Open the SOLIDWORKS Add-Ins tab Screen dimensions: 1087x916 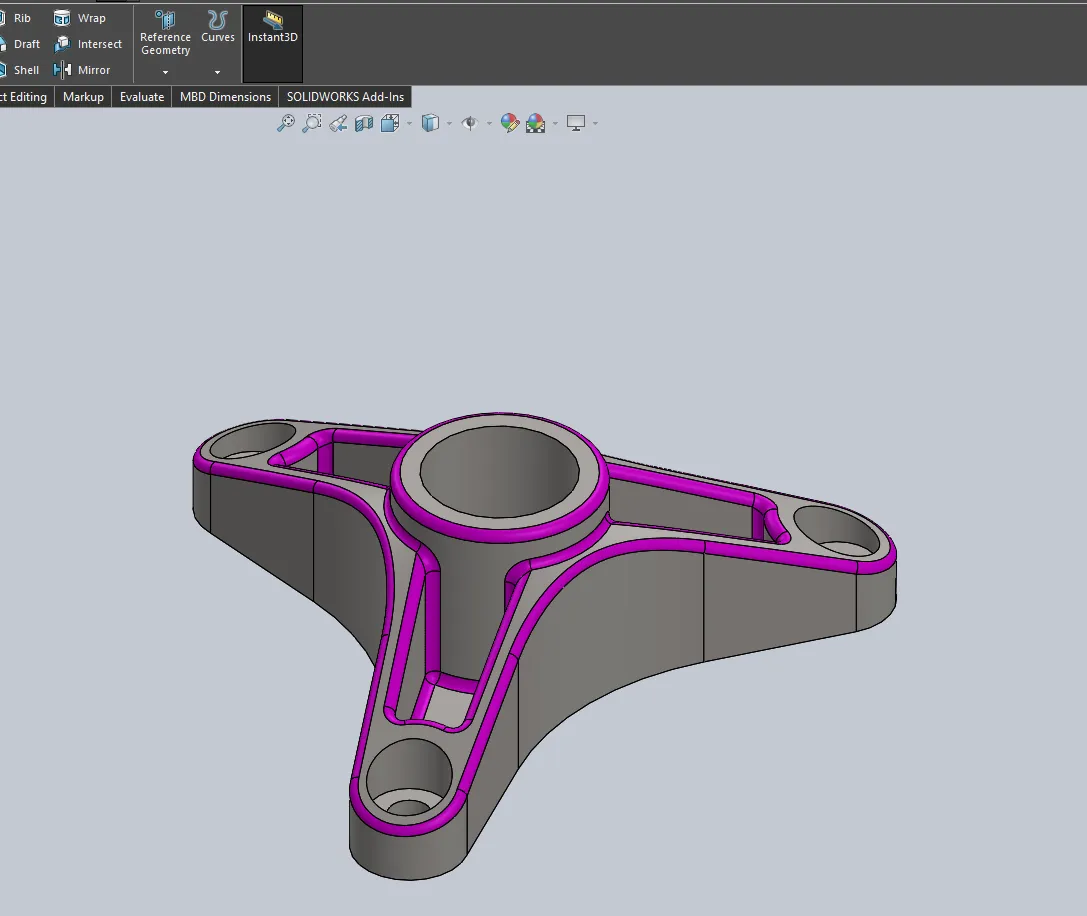[345, 96]
